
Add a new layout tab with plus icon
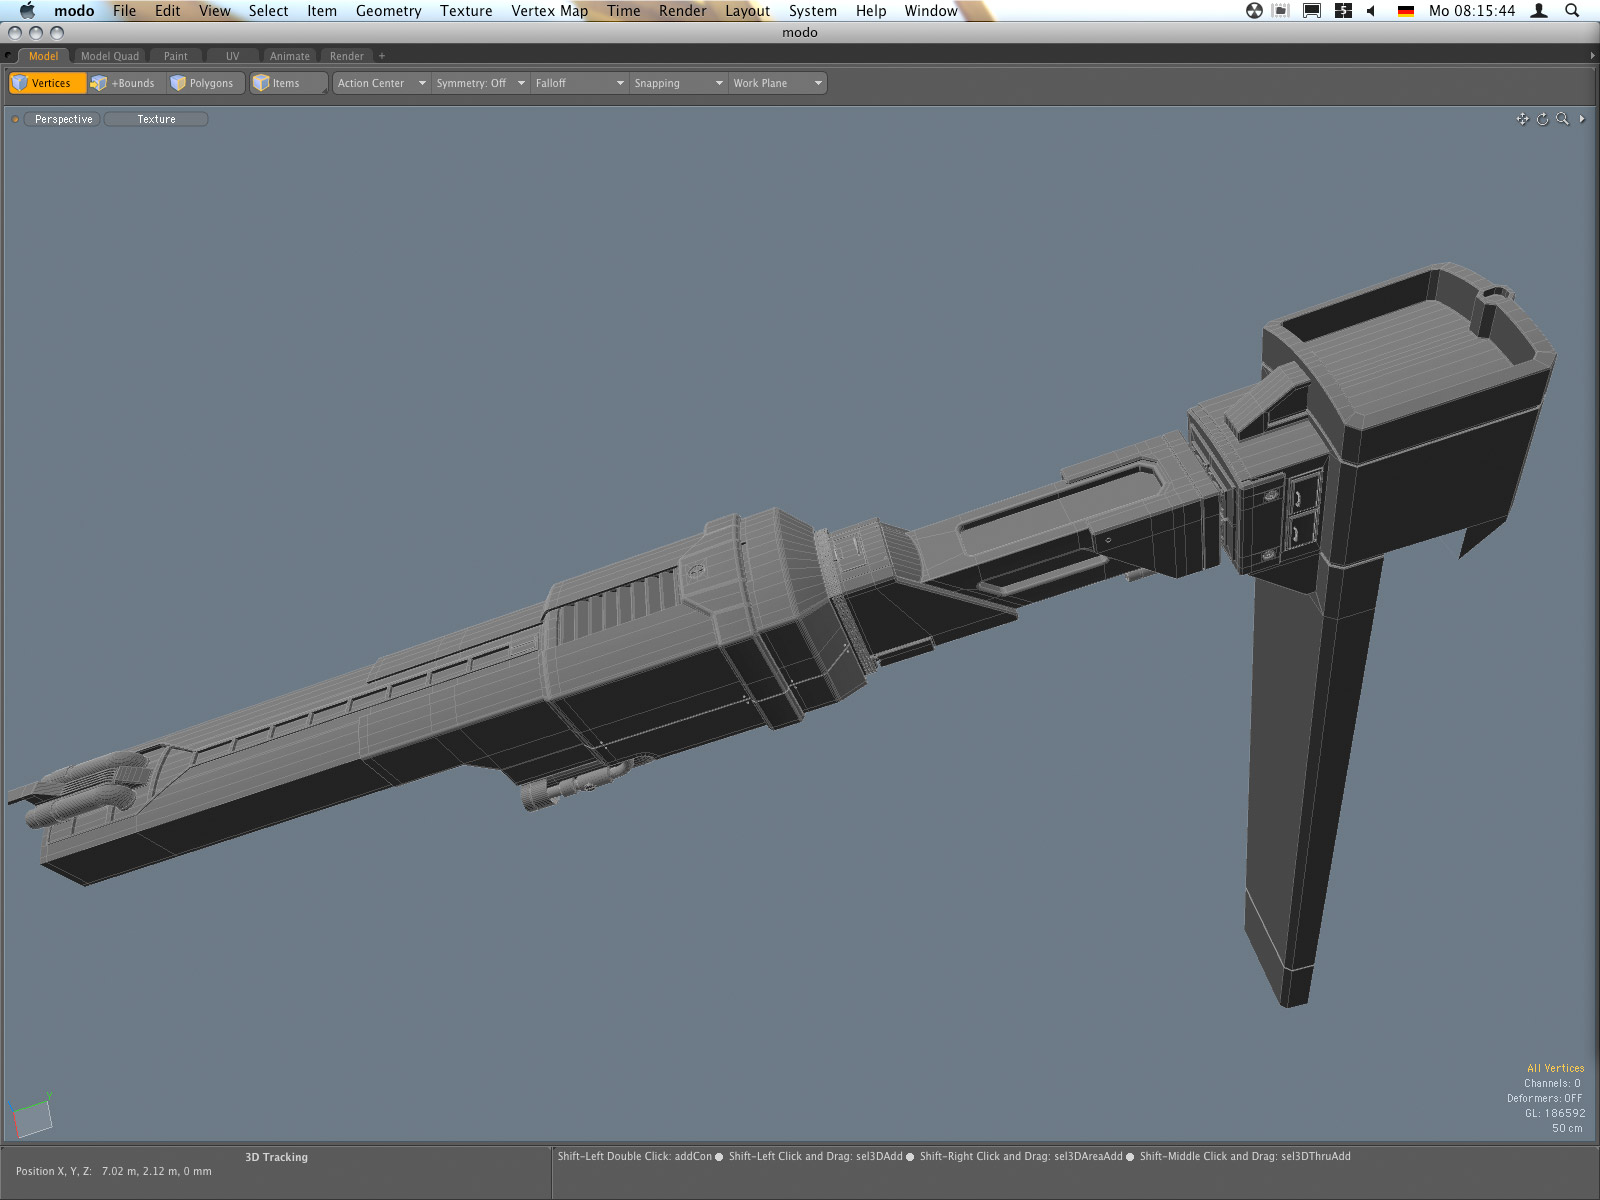(382, 56)
